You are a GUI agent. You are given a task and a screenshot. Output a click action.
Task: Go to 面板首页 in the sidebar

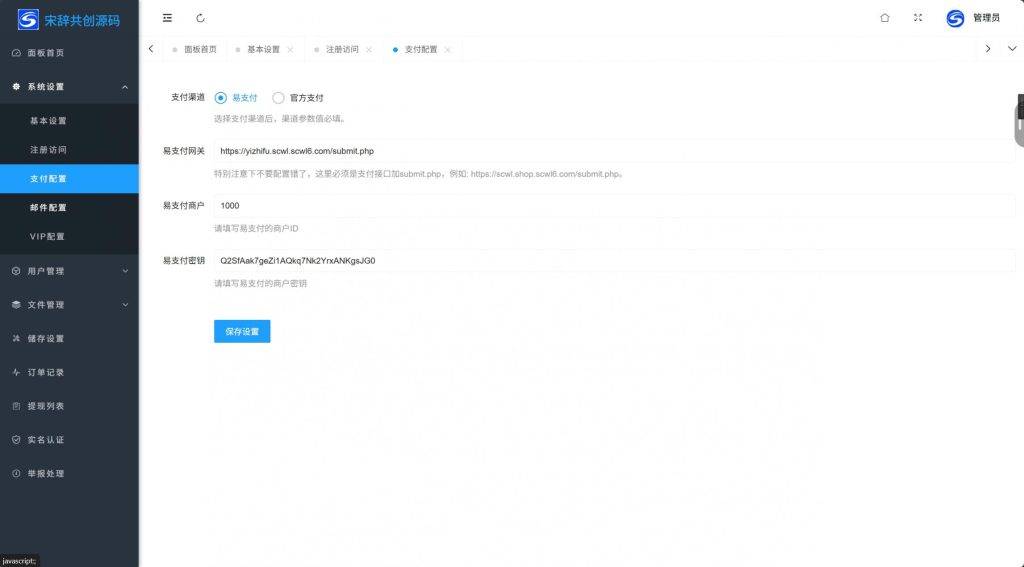[x=69, y=53]
